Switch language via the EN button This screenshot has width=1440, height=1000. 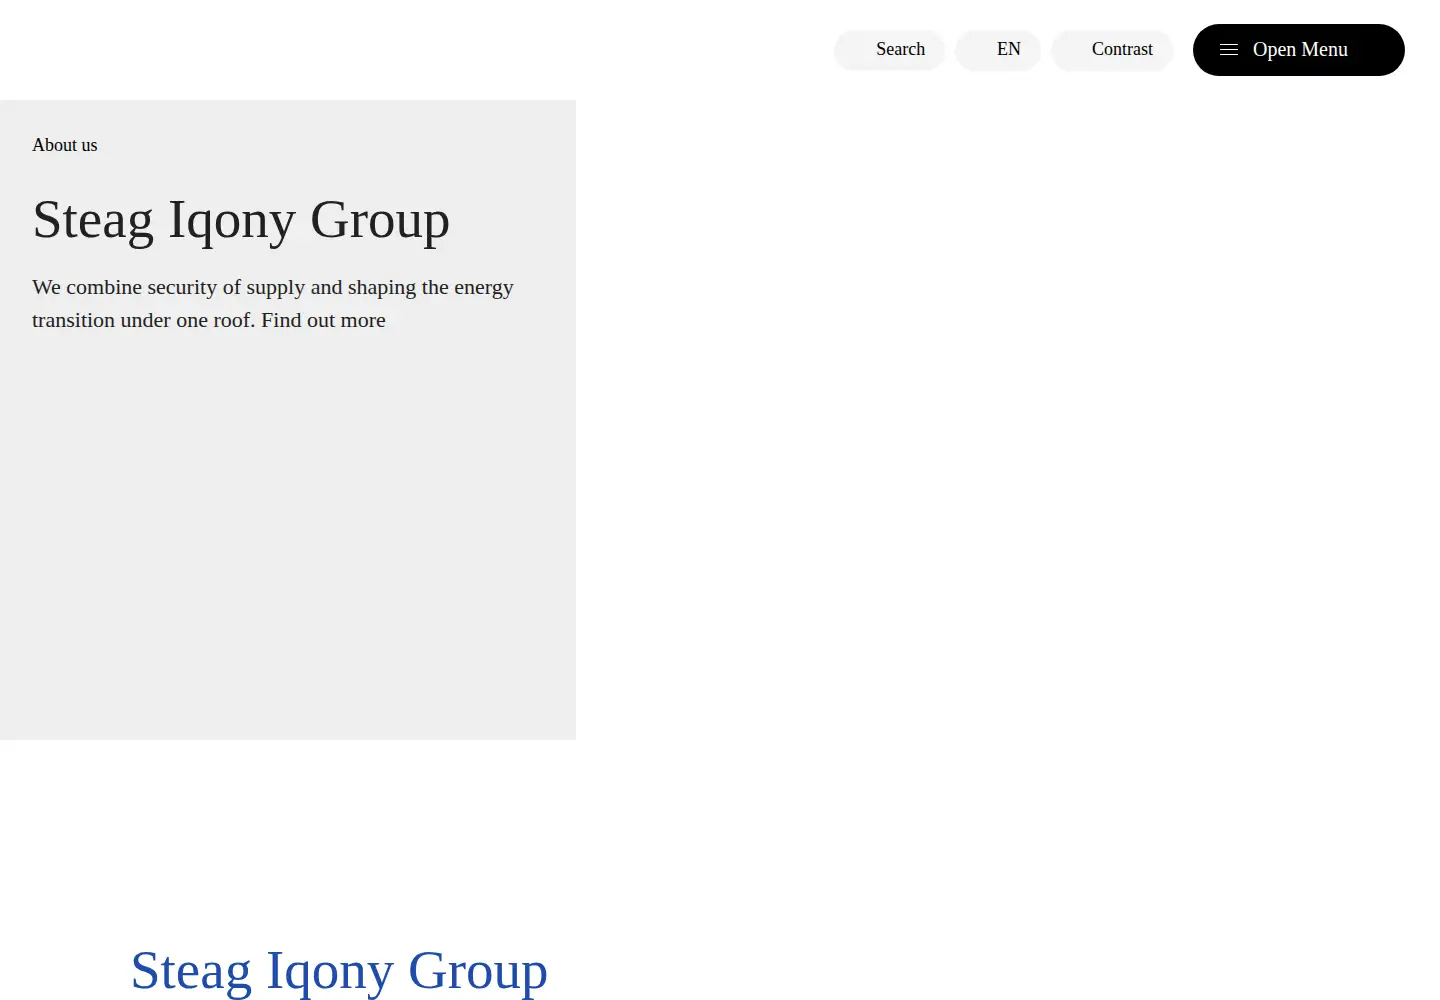pos(998,50)
